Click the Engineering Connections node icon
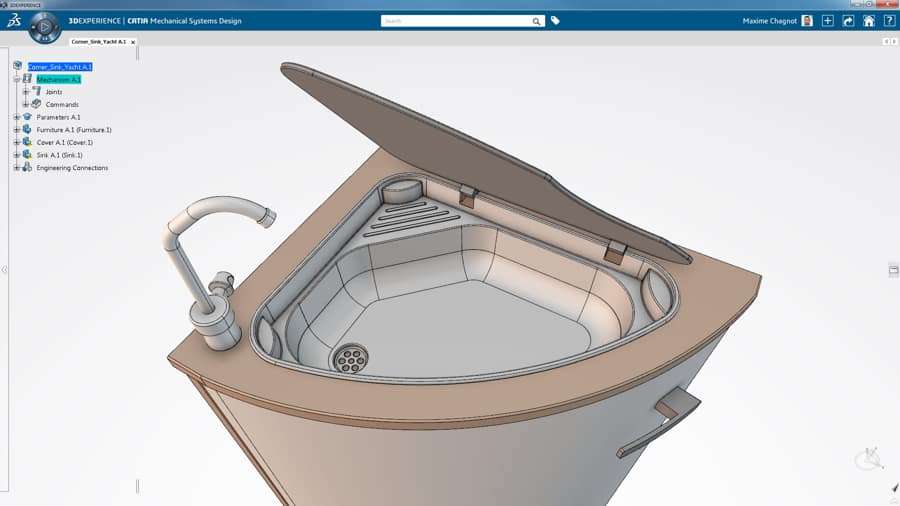Screen dimensions: 900x506 (27, 167)
